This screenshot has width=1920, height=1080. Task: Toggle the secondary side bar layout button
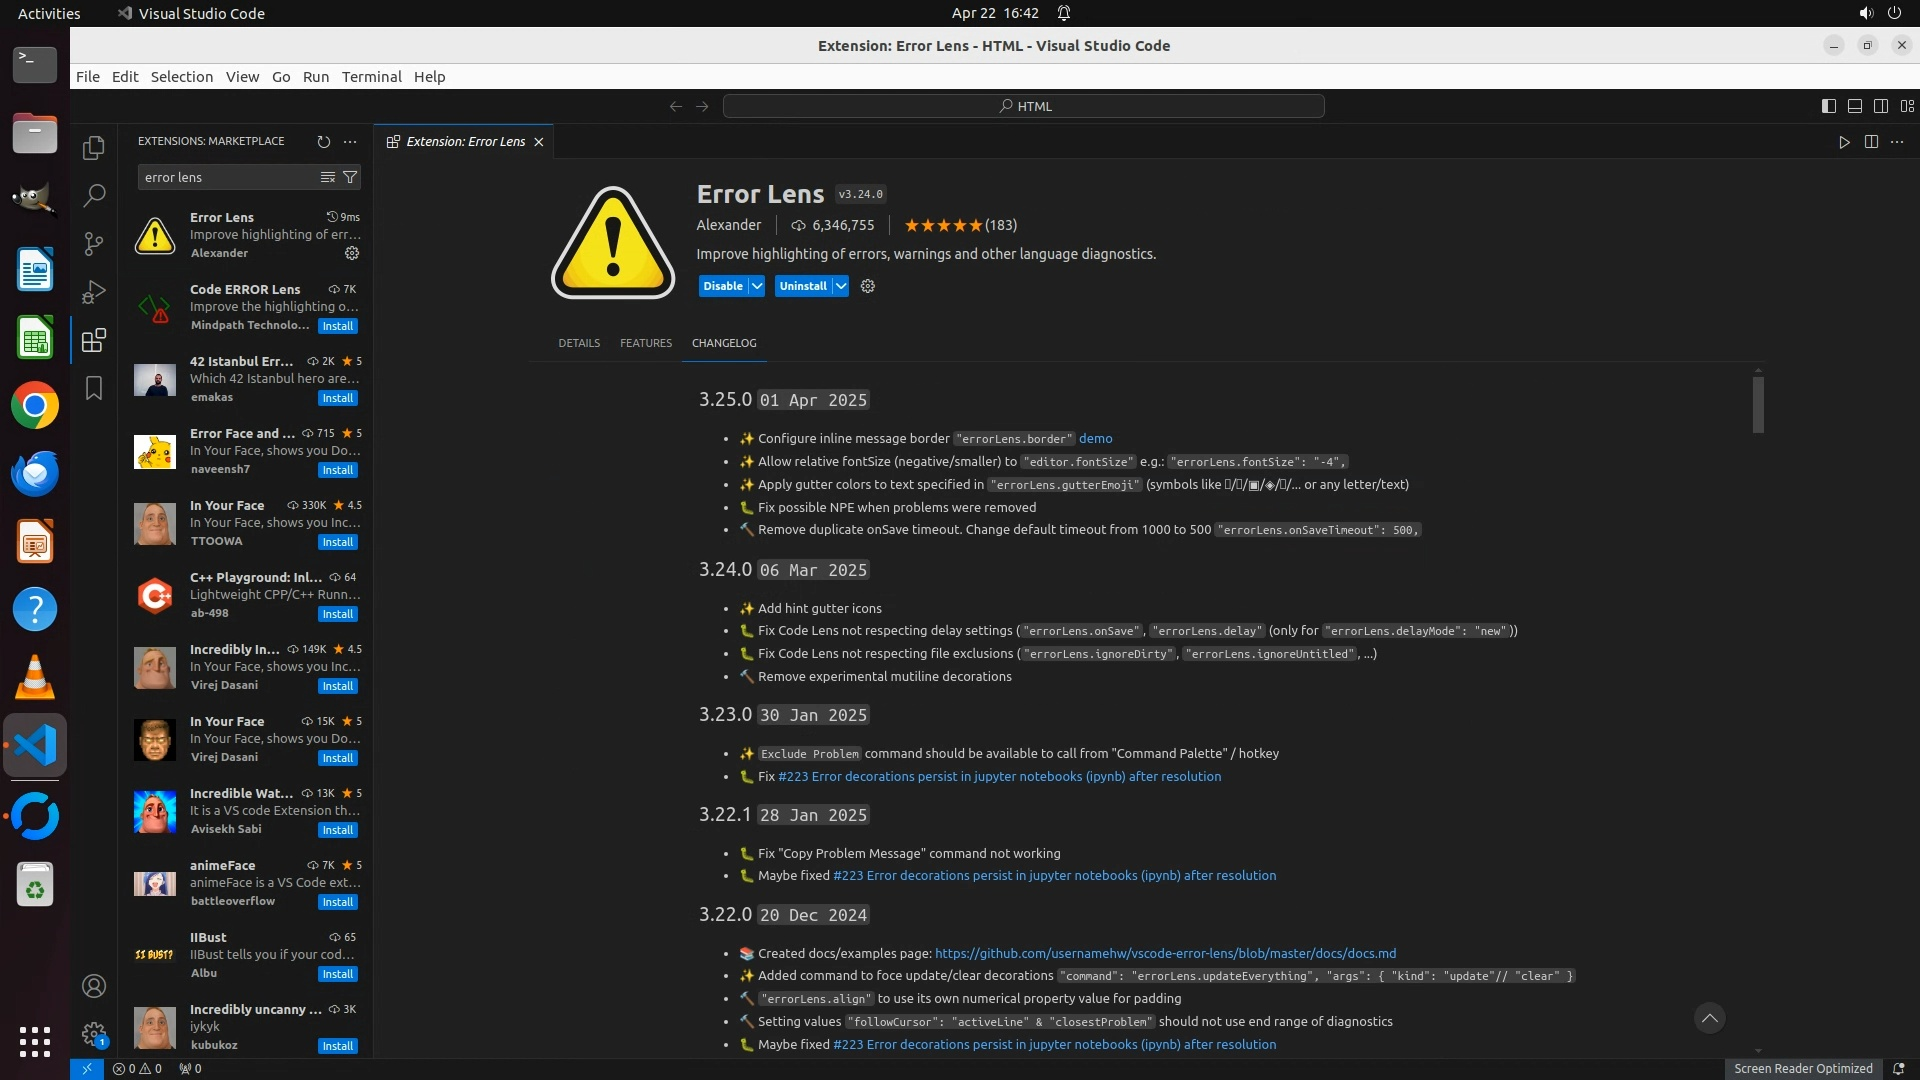click(1881, 106)
